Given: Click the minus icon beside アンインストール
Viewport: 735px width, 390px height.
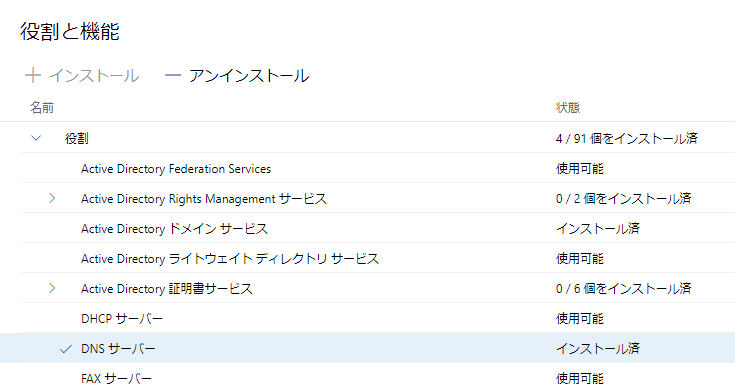Looking at the screenshot, I should [x=173, y=75].
